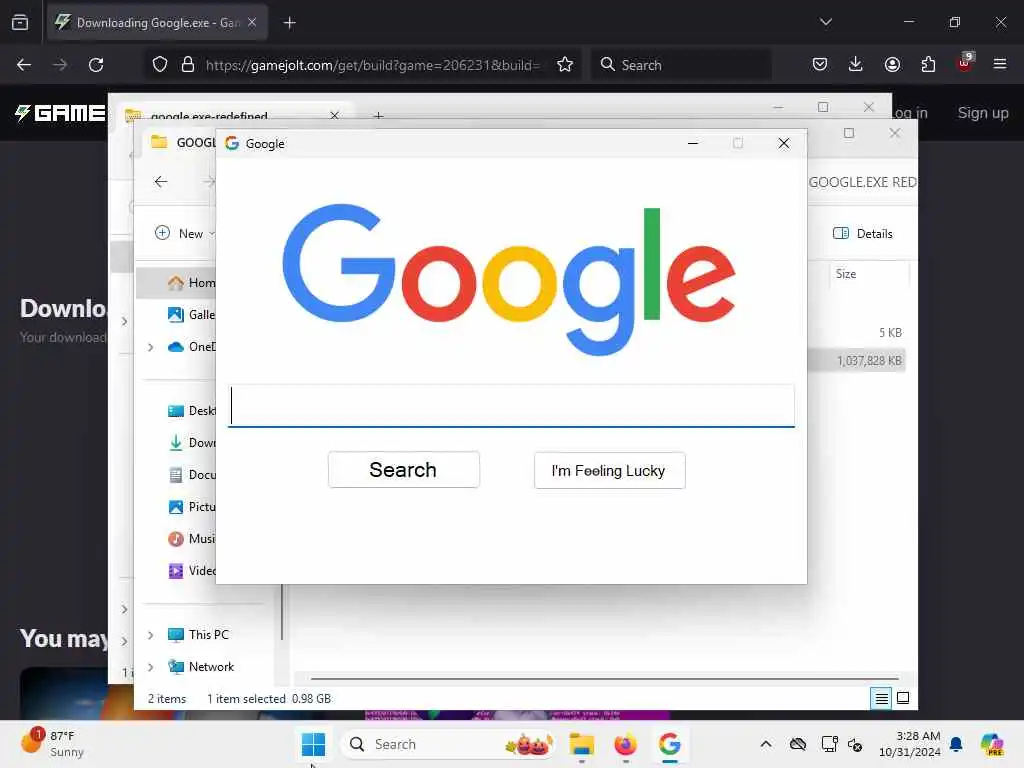Image resolution: width=1024 pixels, height=768 pixels.
Task: Open the clock showing 3:28 AM
Action: pyautogui.click(x=910, y=744)
